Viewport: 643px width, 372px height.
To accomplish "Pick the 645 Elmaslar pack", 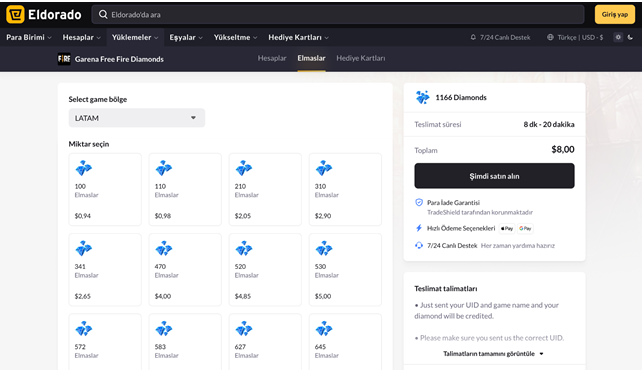I will (x=345, y=342).
